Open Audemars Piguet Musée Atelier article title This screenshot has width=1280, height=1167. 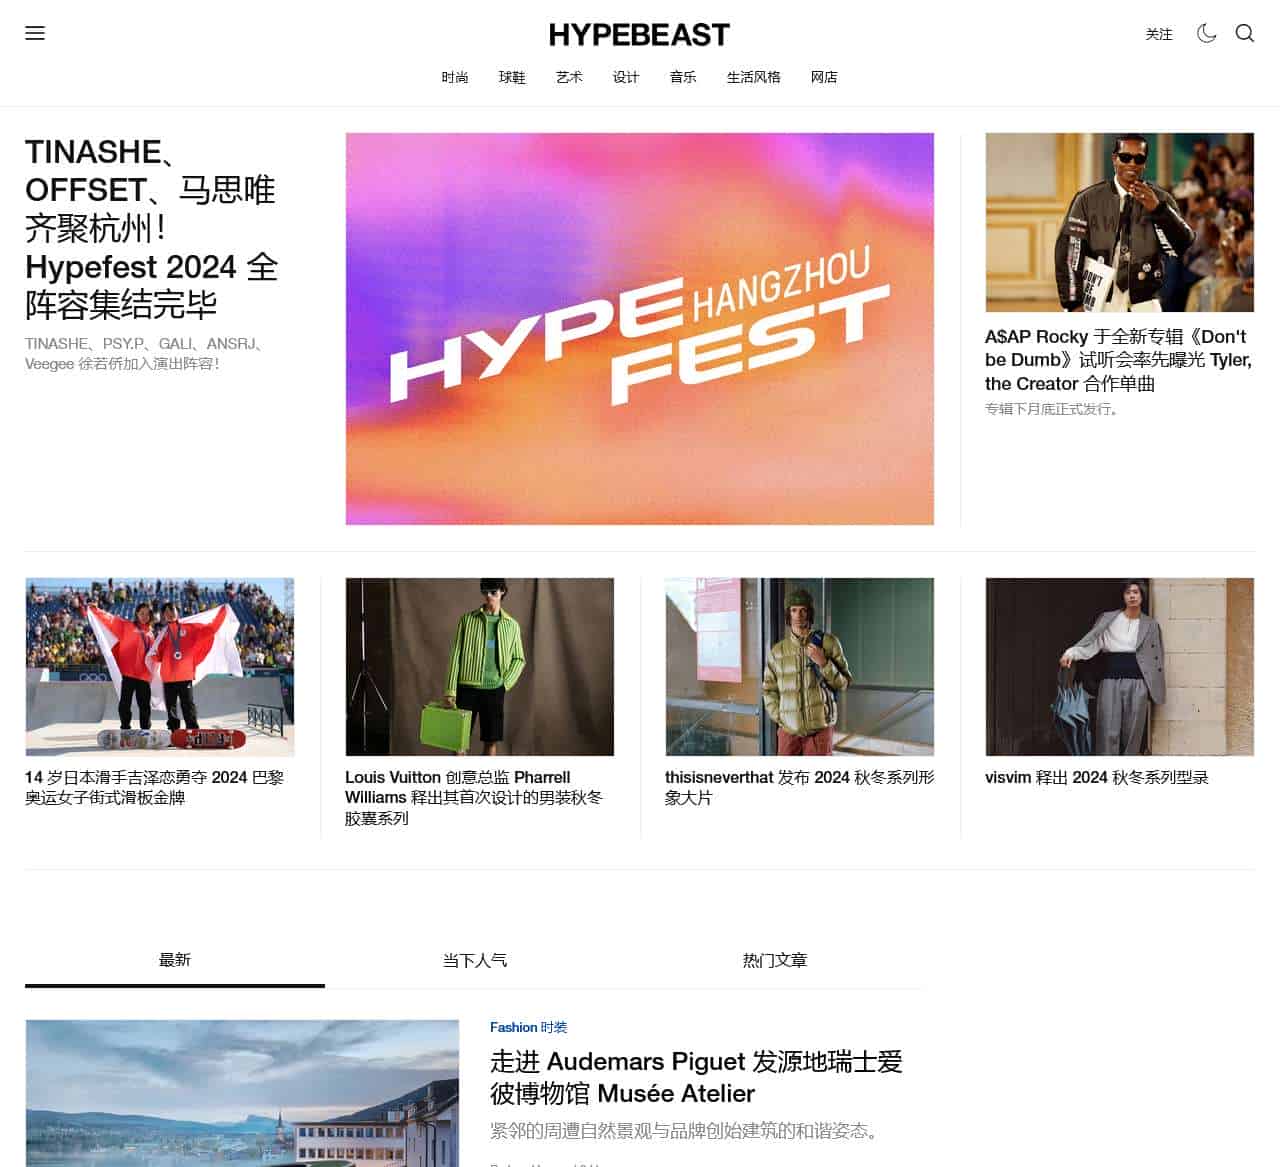tap(696, 1077)
